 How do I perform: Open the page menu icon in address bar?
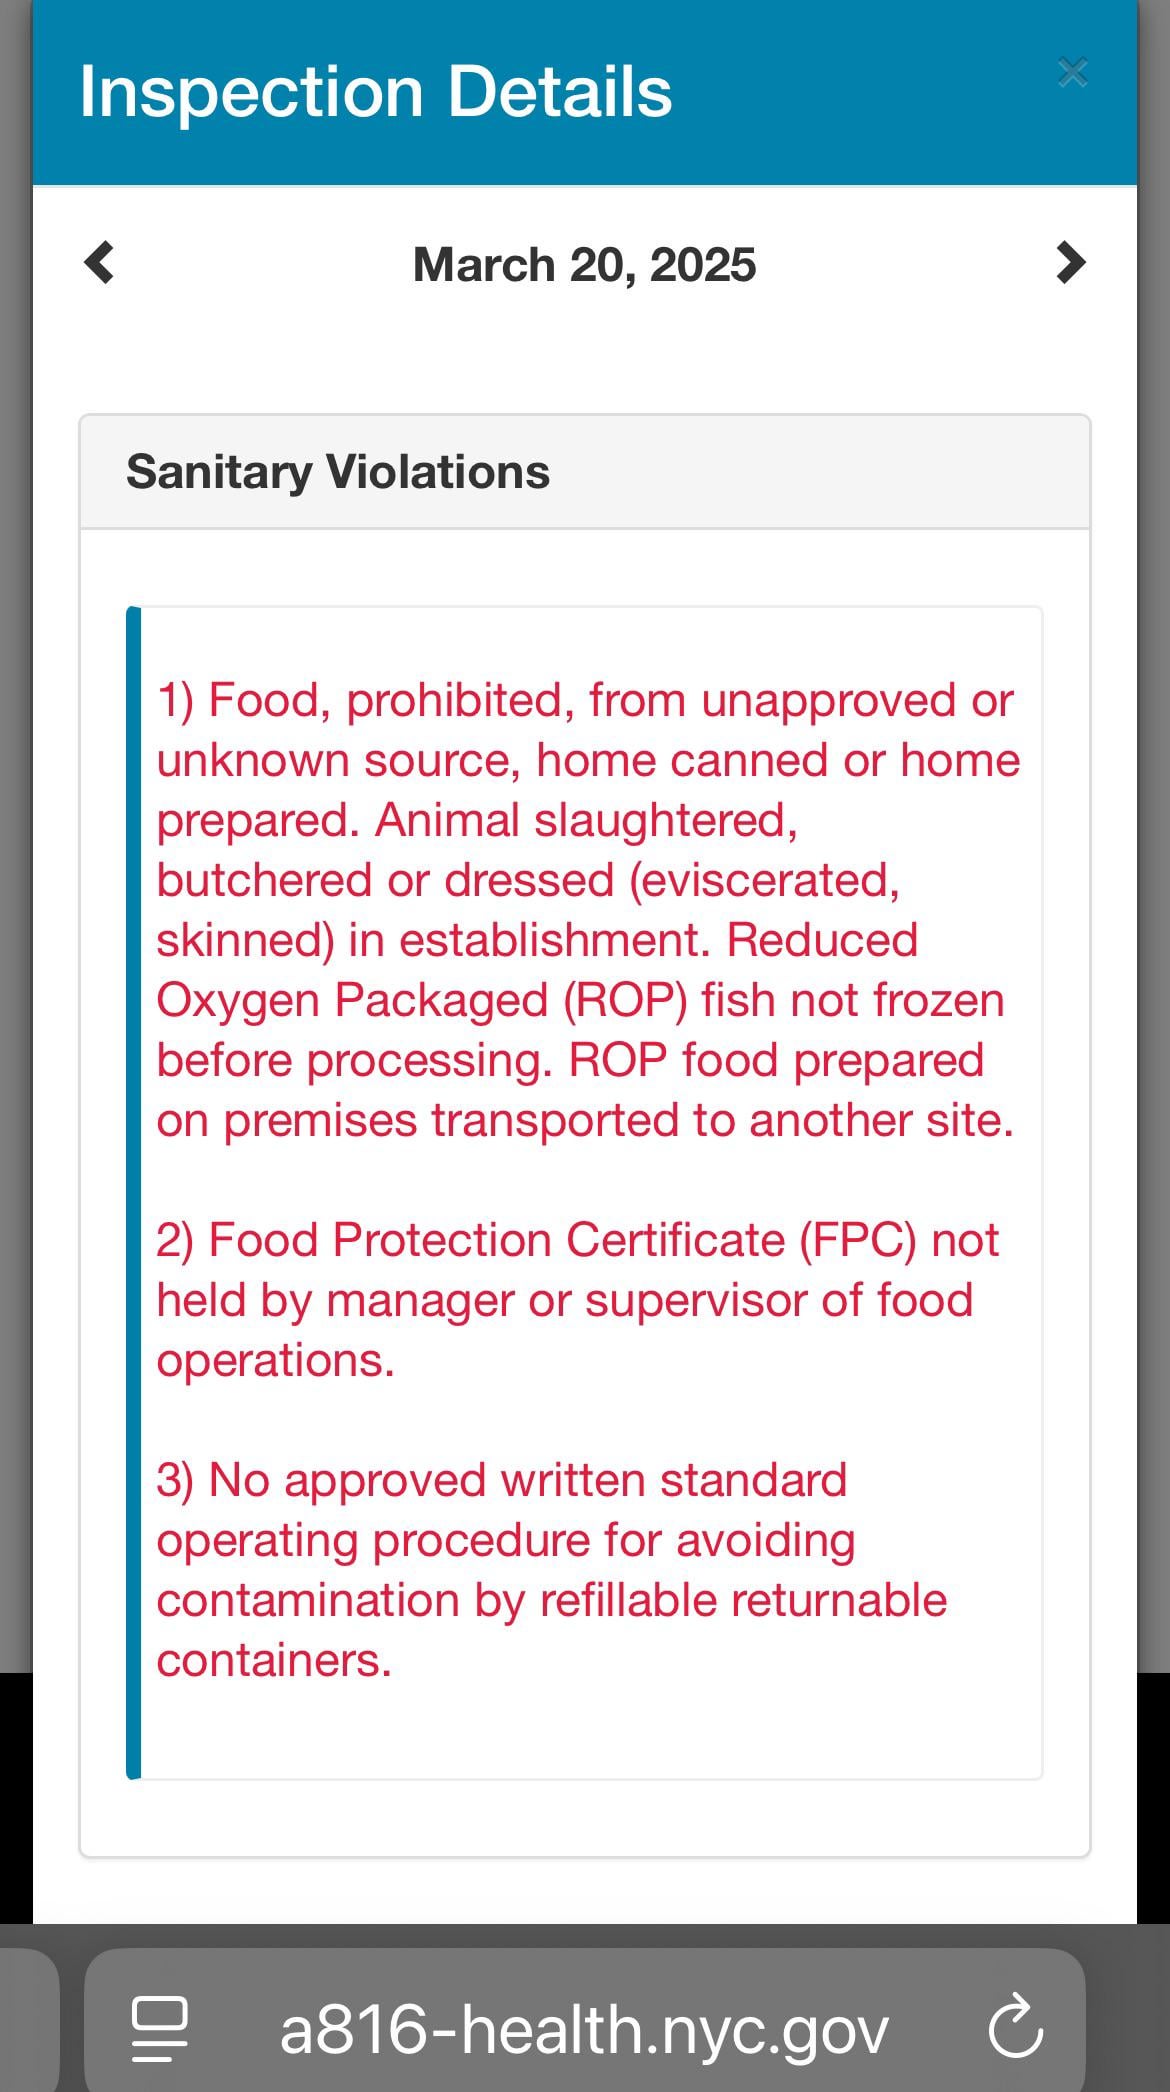[x=160, y=2029]
